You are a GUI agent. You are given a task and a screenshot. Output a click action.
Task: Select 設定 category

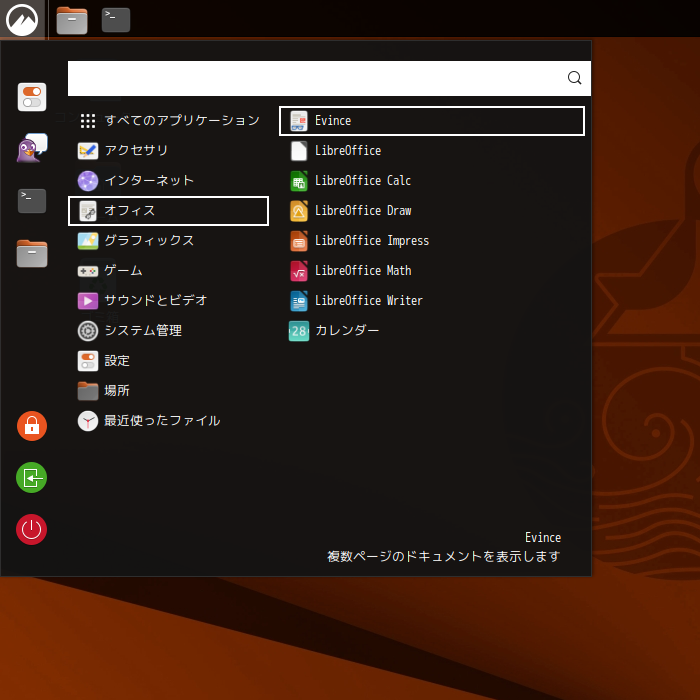168,361
